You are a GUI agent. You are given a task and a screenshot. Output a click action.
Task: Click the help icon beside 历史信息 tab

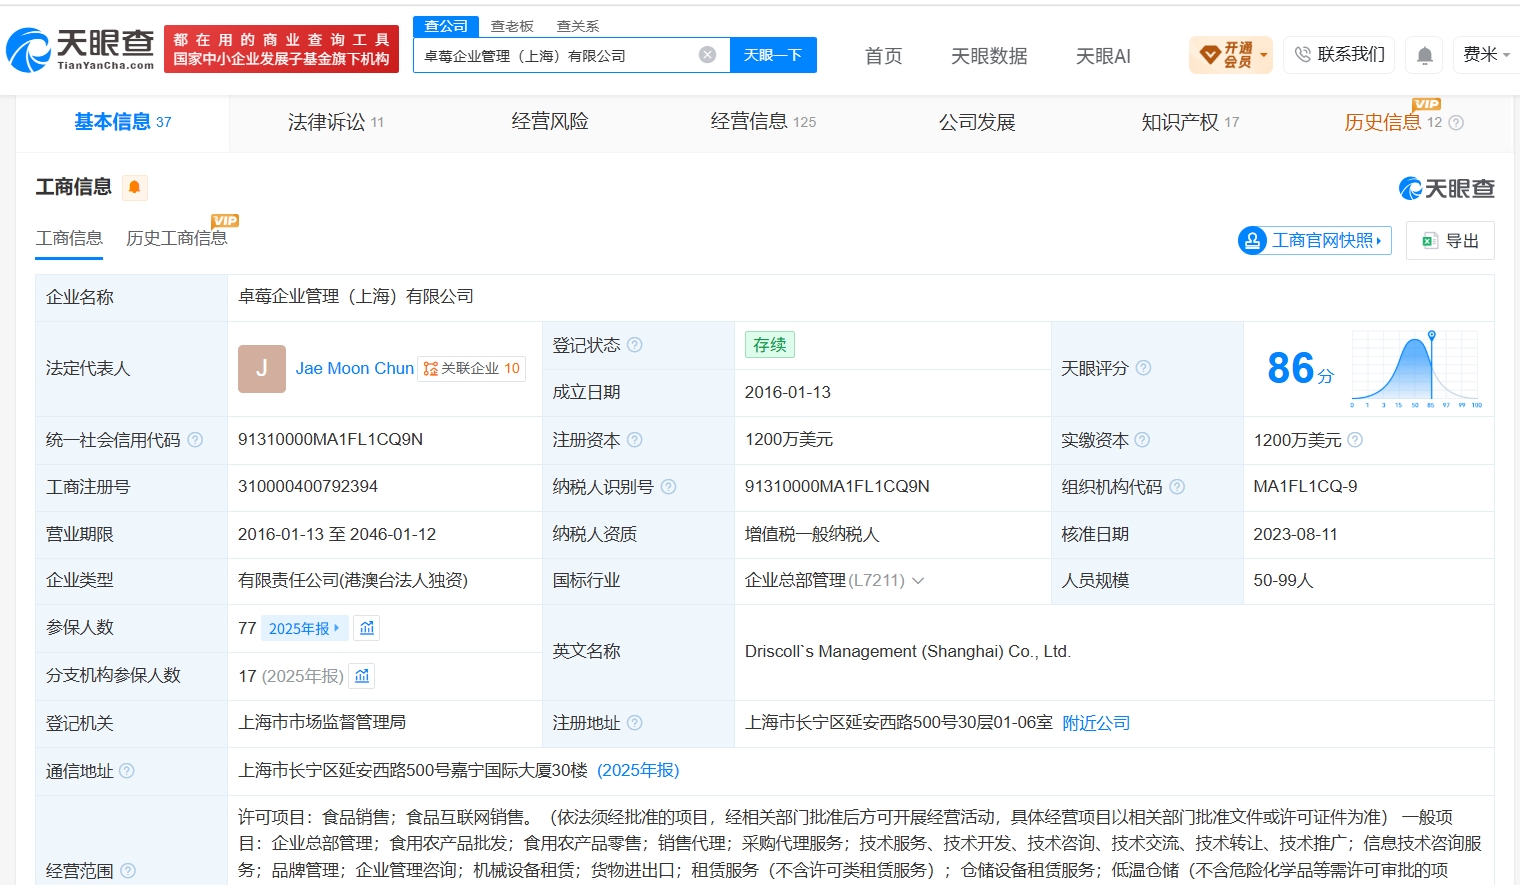[x=1456, y=123]
